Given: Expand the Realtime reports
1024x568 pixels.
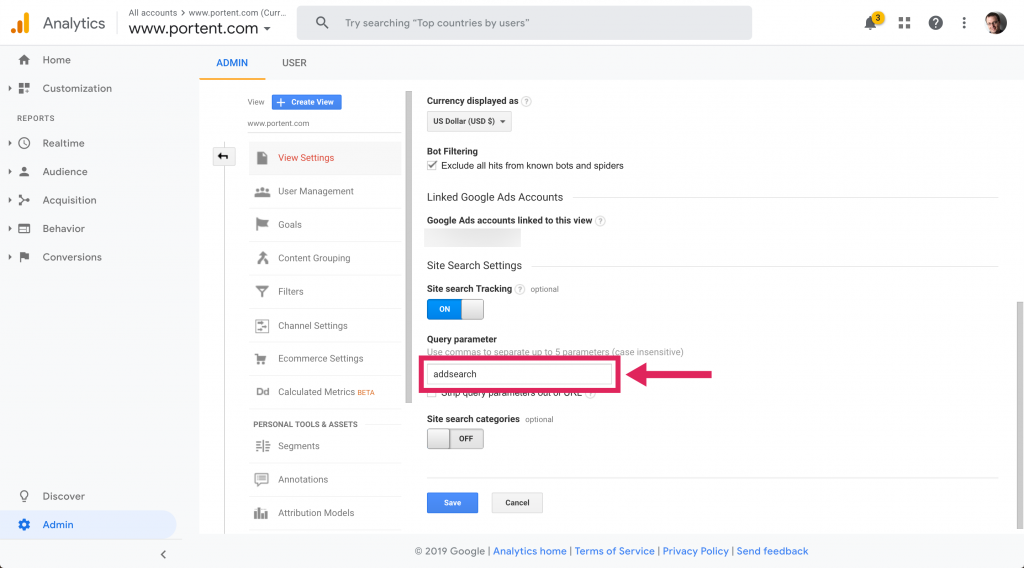Looking at the screenshot, I should (10, 143).
